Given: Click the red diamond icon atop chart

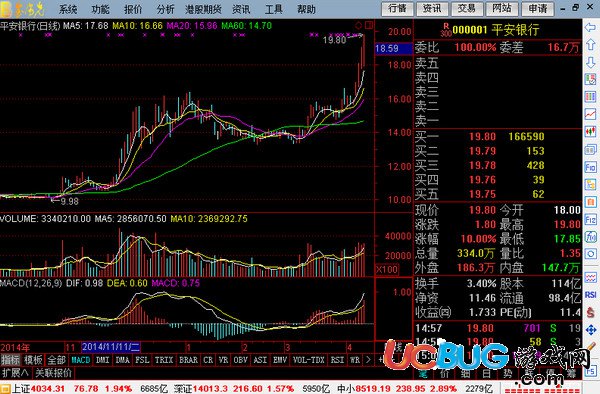Looking at the screenshot, I should click(x=359, y=26).
